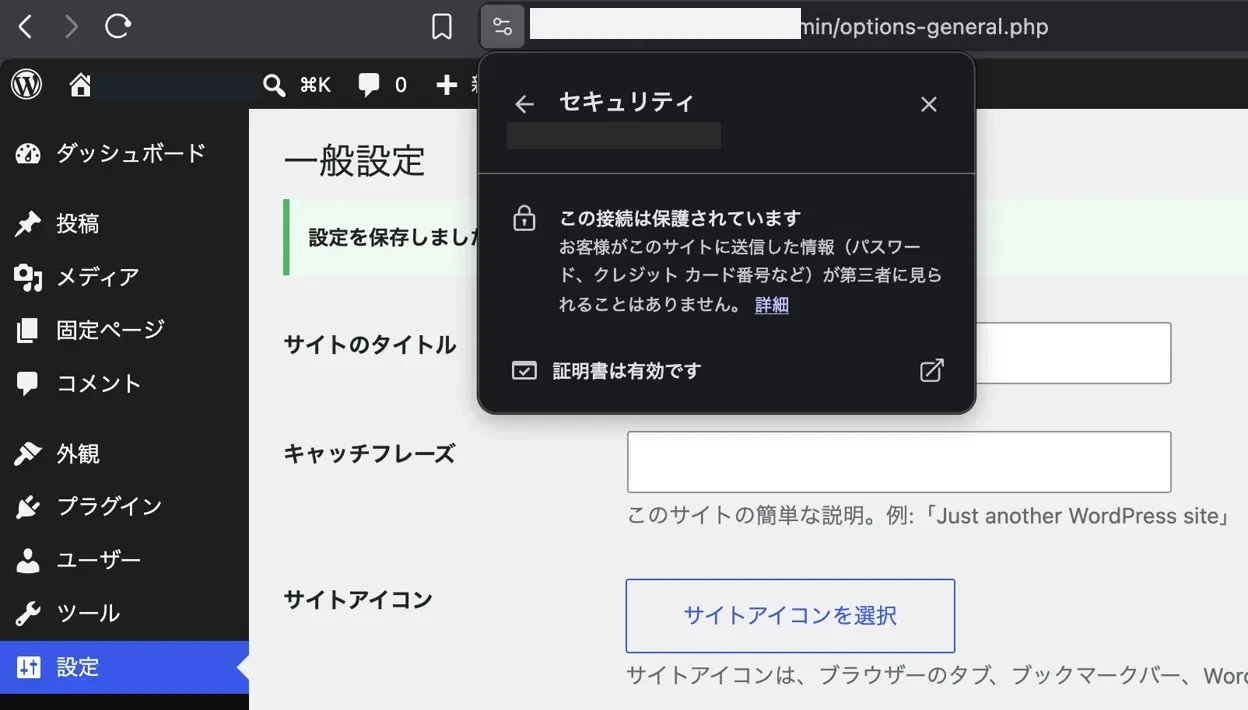Reload the page with the refresh icon
Viewport: 1248px width, 710px height.
coord(118,27)
